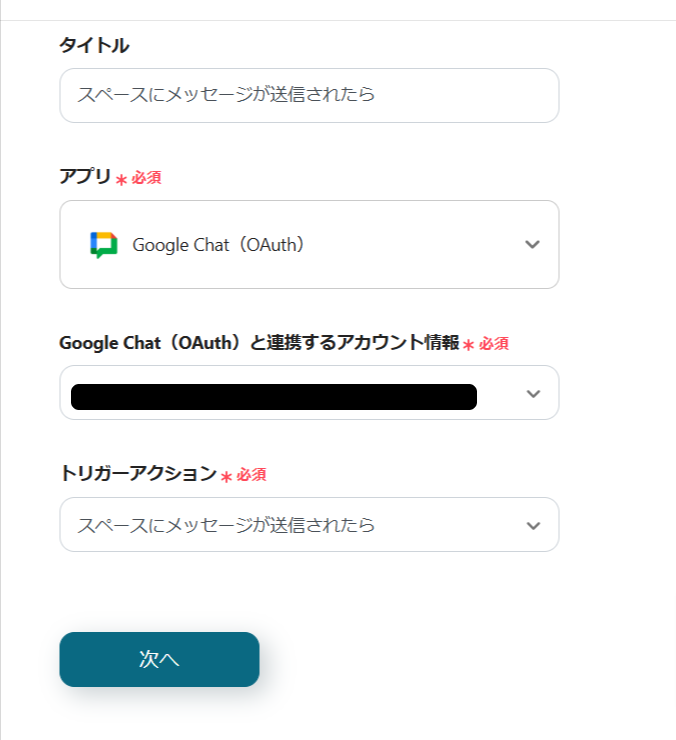676x740 pixels.
Task: Click the トリガーアクション field label
Action: (138, 474)
